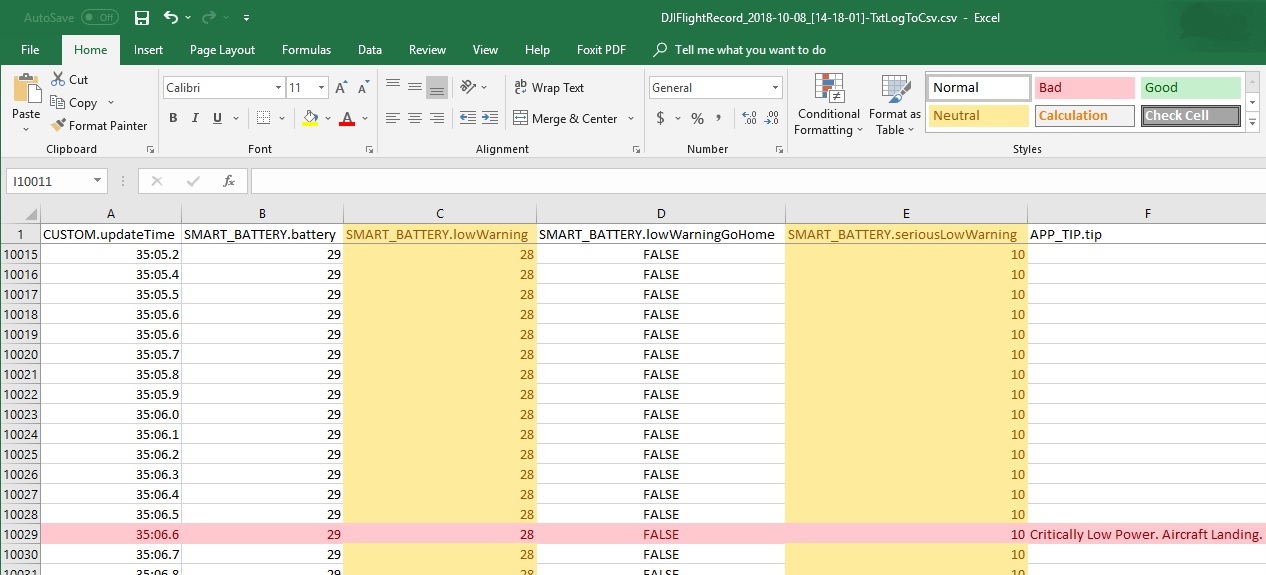
Task: Open the View ribbon tab
Action: [485, 50]
